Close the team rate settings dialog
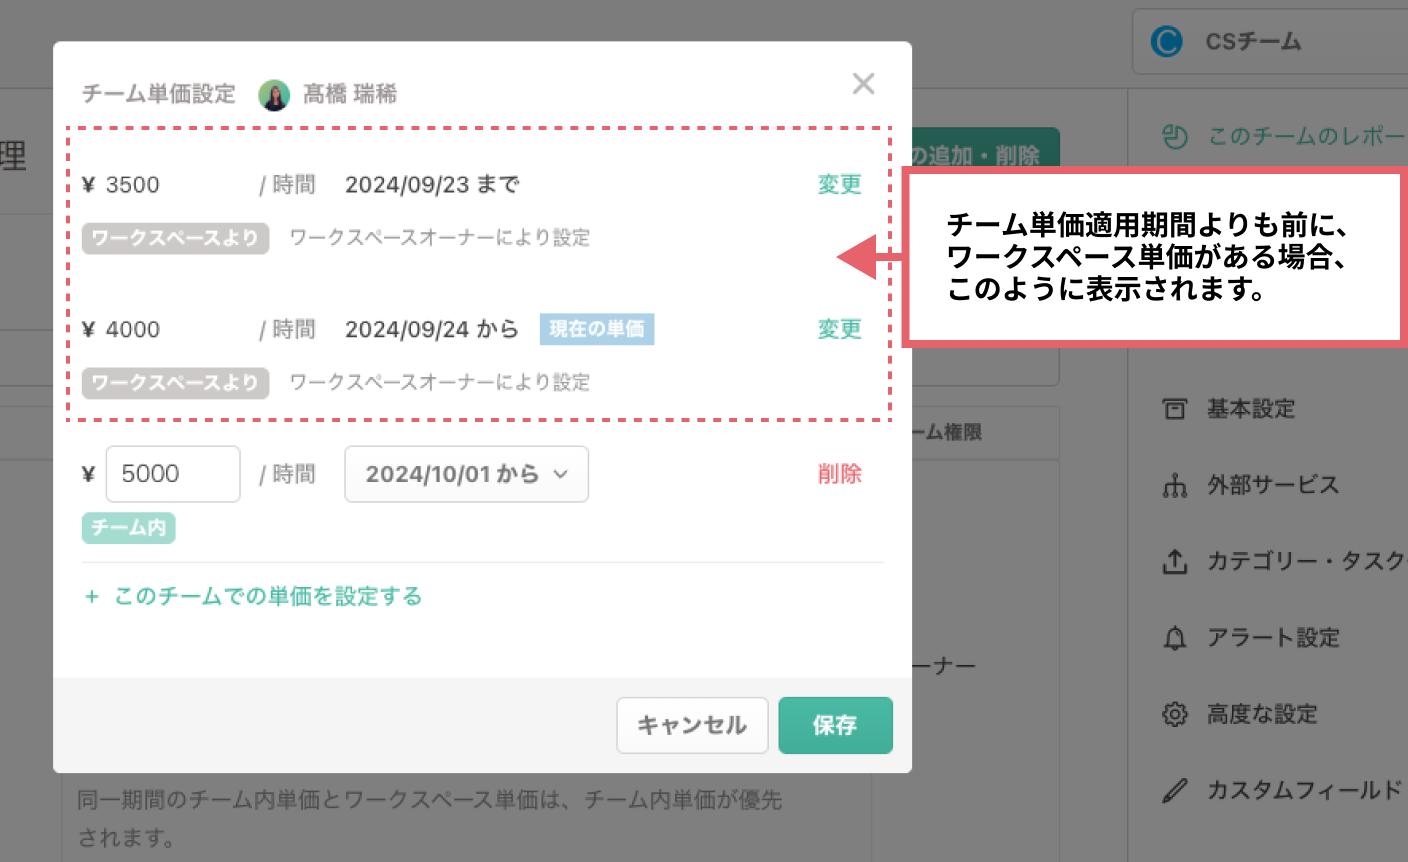The width and height of the screenshot is (1408, 862). [863, 84]
